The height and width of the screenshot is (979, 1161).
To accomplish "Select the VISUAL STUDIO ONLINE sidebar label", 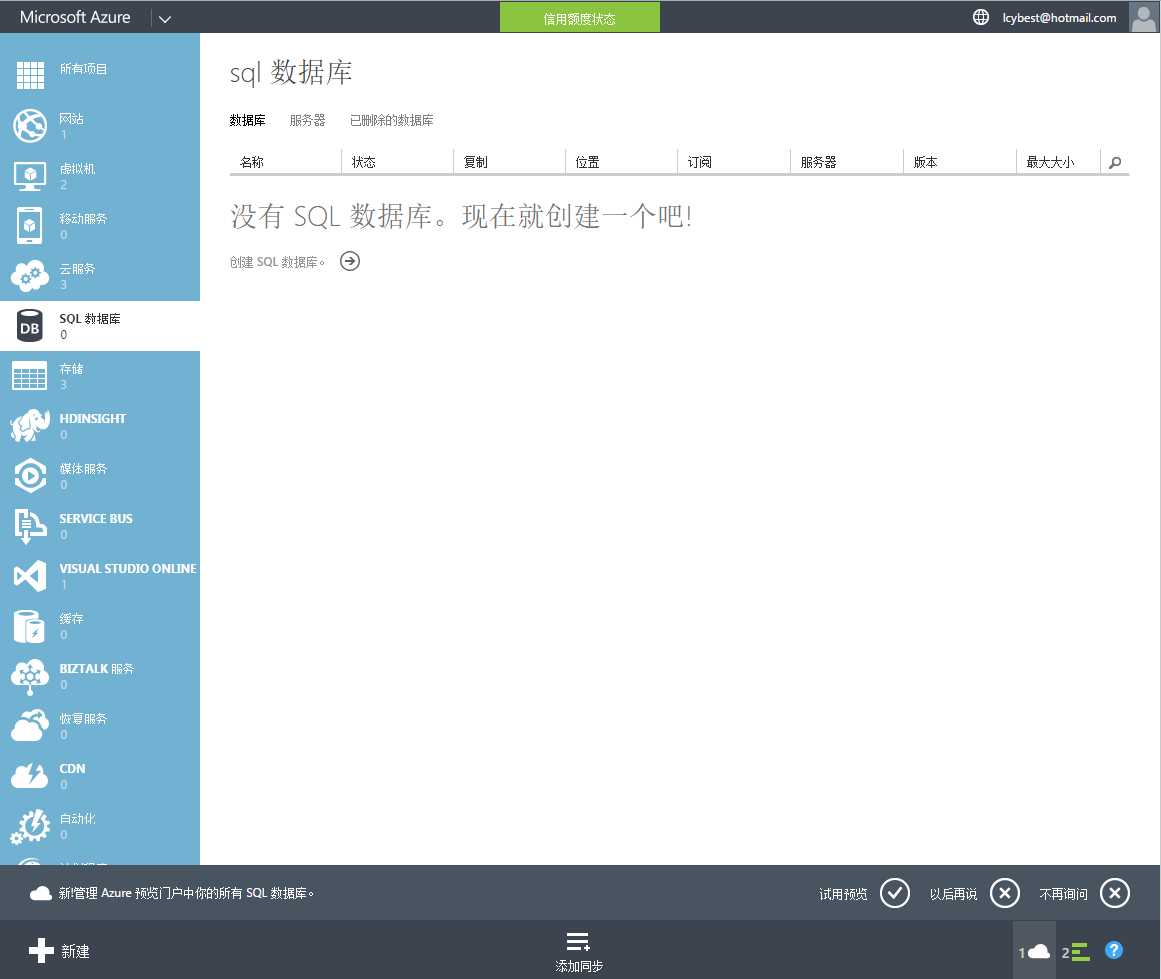I will click(127, 569).
